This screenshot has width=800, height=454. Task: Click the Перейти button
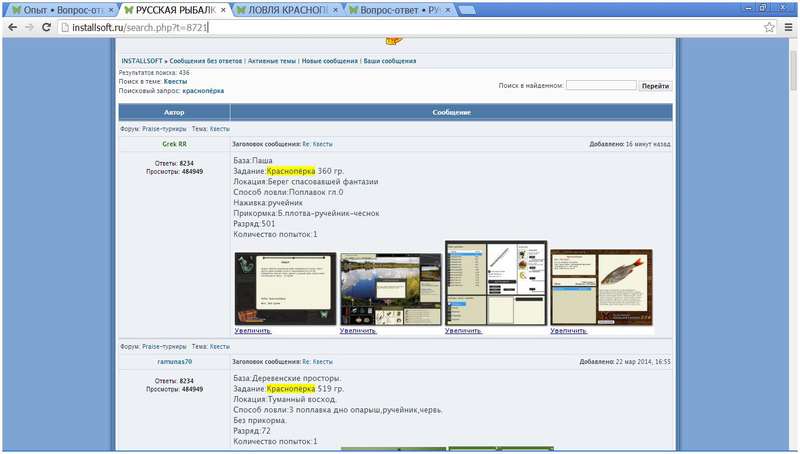[655, 86]
